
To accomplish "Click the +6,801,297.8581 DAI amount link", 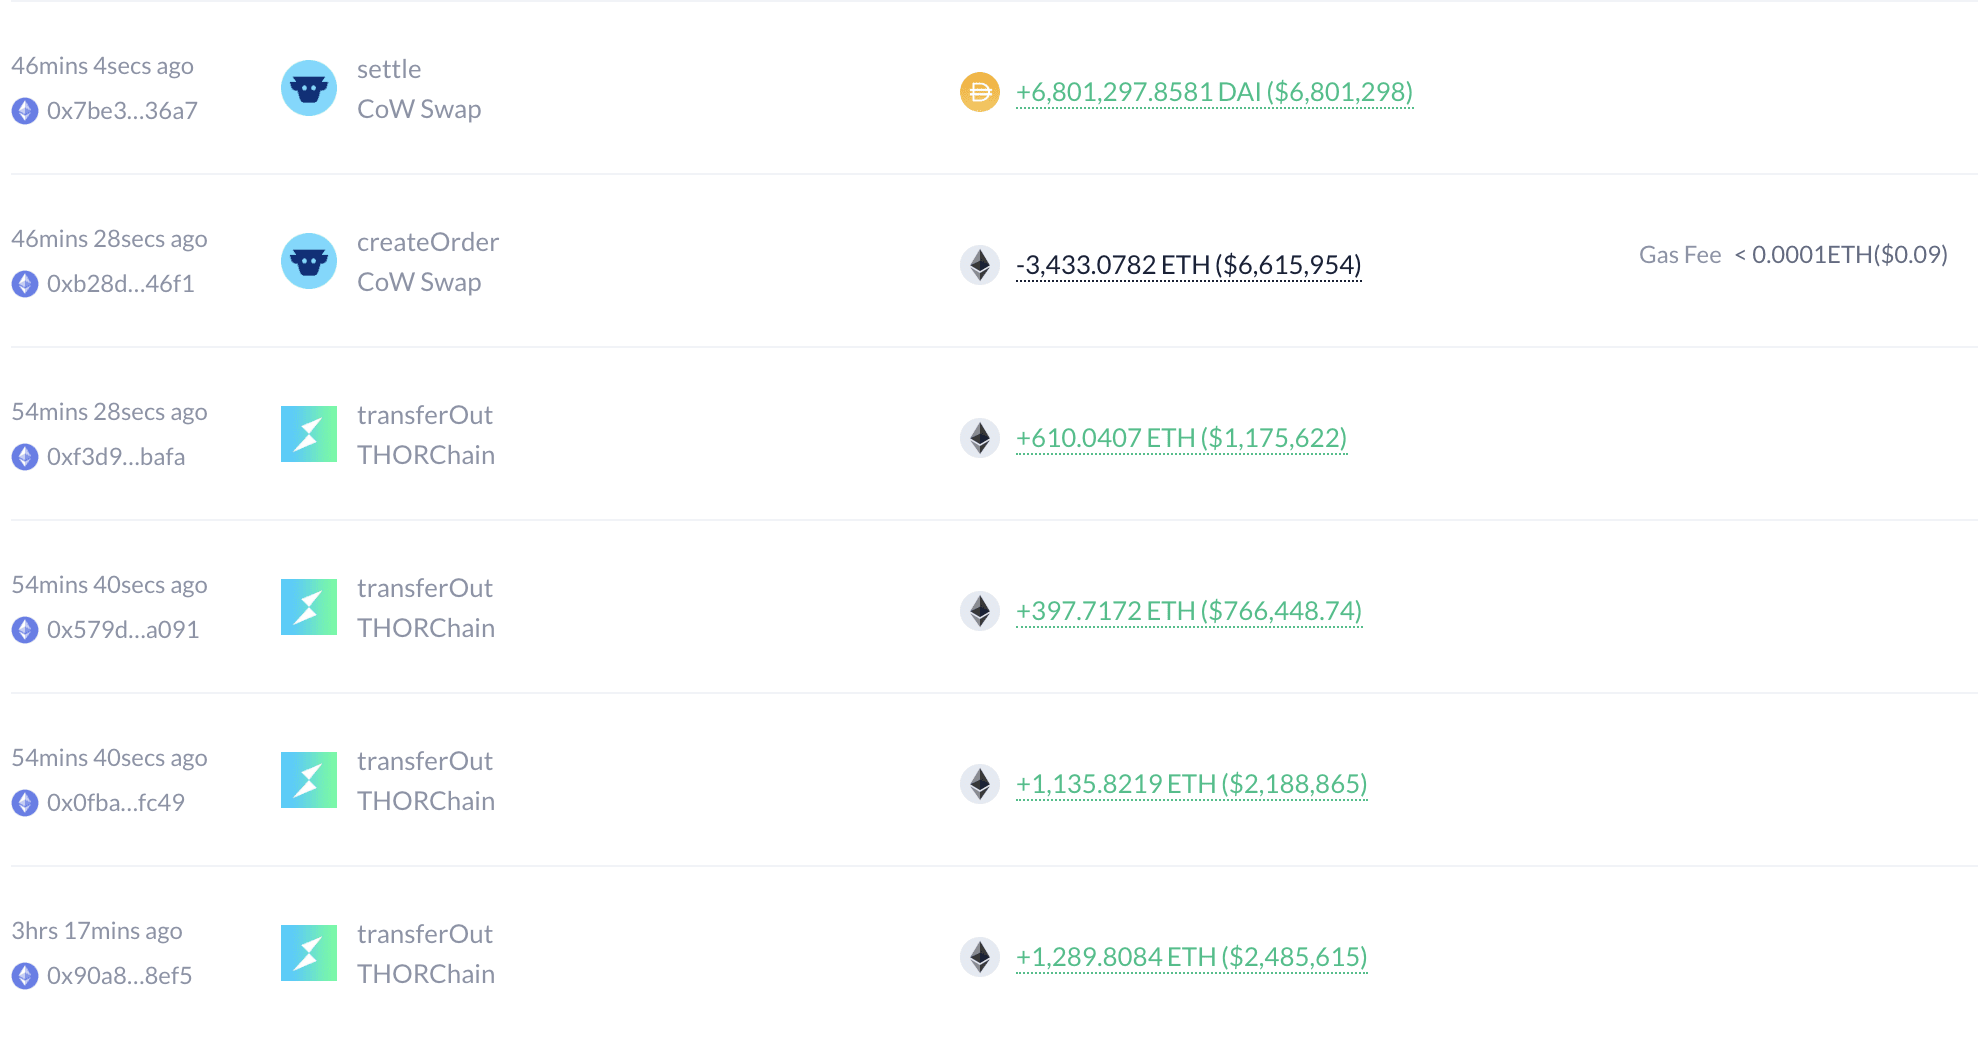I will tap(1213, 92).
